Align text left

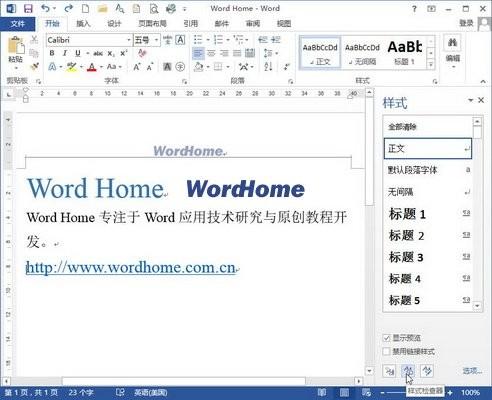[x=198, y=53]
